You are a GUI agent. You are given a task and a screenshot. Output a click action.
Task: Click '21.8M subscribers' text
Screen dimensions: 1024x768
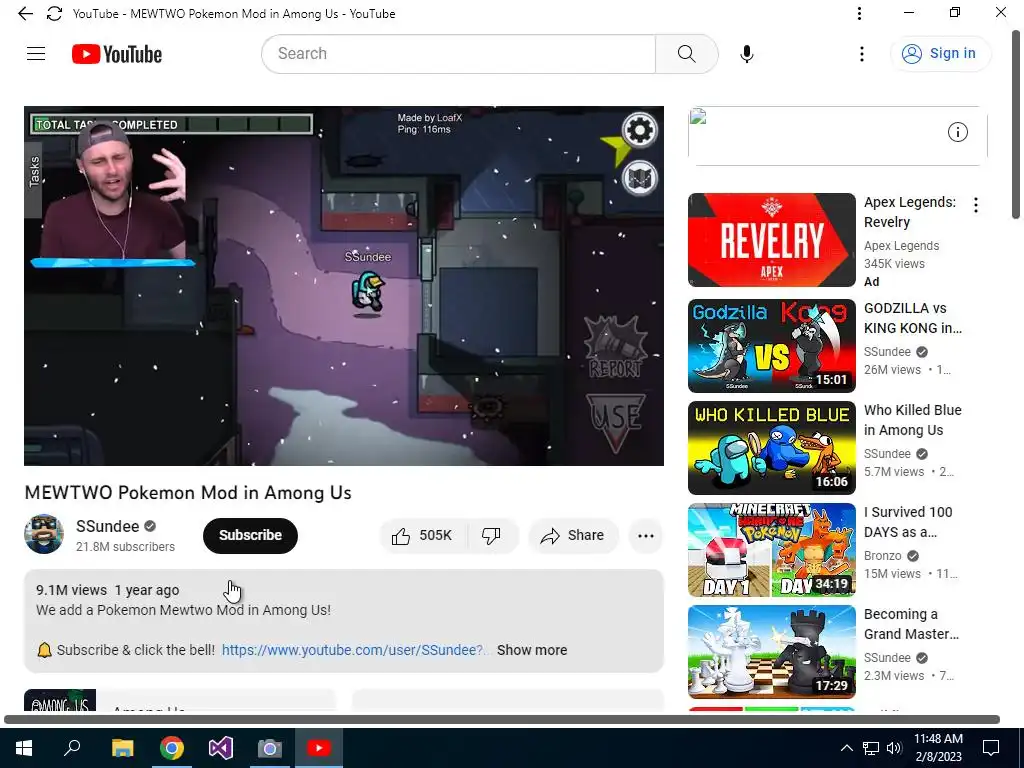point(125,547)
